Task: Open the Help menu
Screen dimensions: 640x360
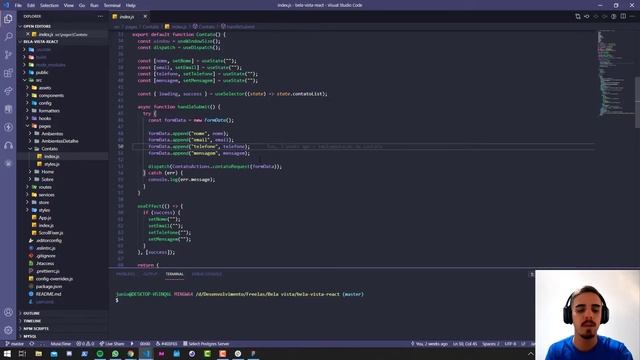Action: pyautogui.click(x=131, y=5)
